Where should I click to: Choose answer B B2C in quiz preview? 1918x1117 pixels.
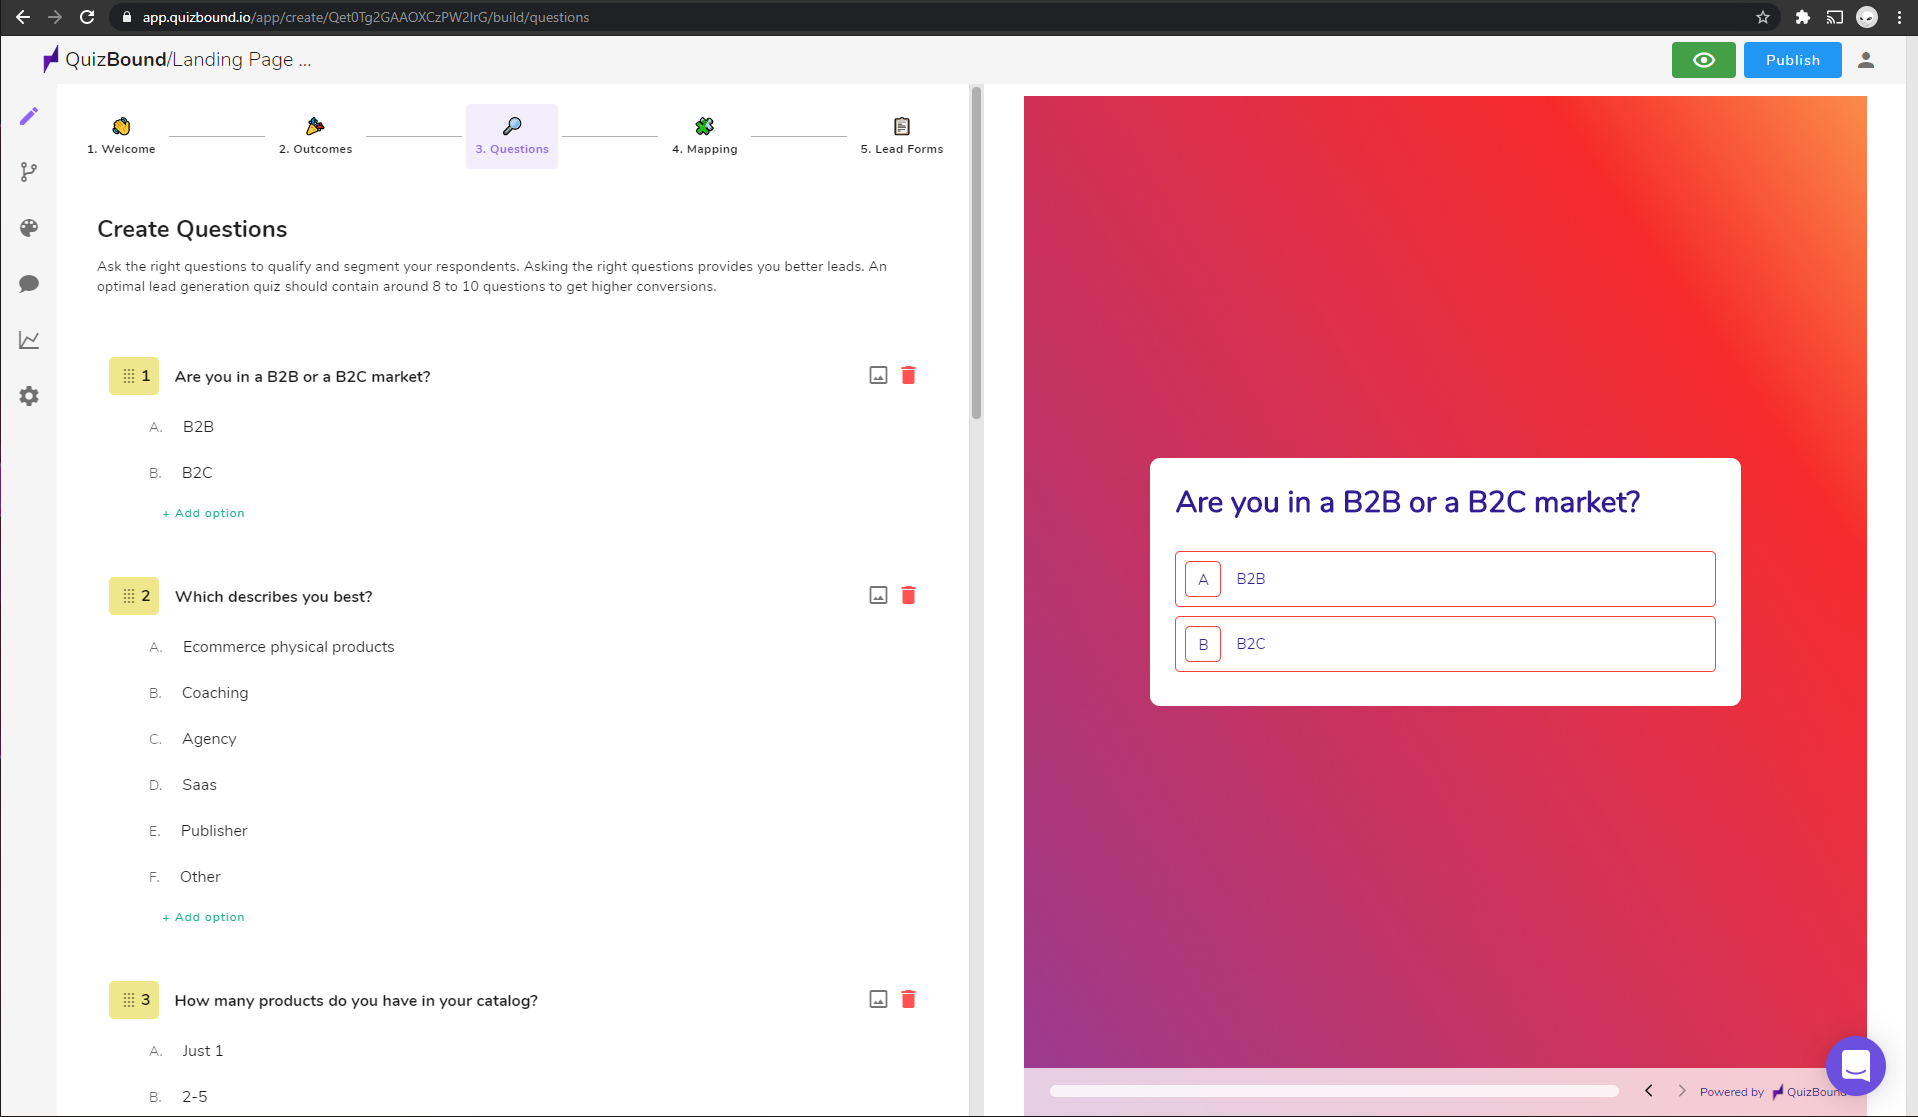[1445, 644]
